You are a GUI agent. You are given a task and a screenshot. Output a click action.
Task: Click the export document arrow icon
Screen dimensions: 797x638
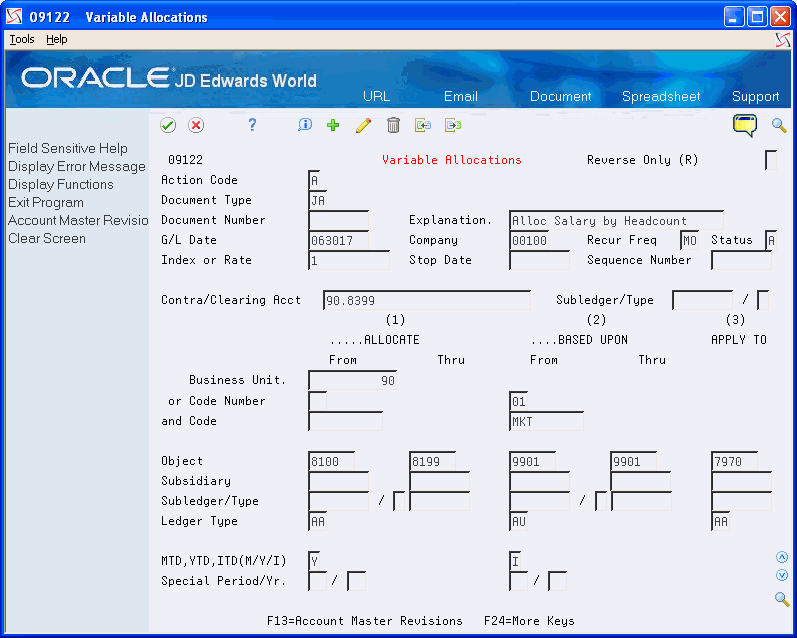click(x=453, y=125)
